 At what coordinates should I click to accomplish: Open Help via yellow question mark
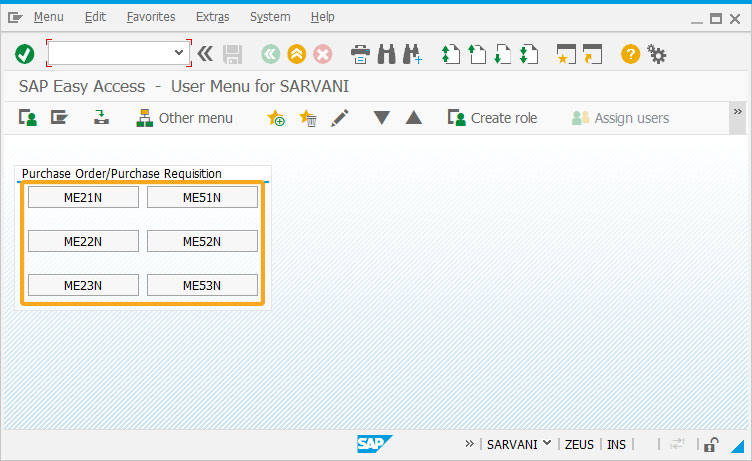click(630, 54)
